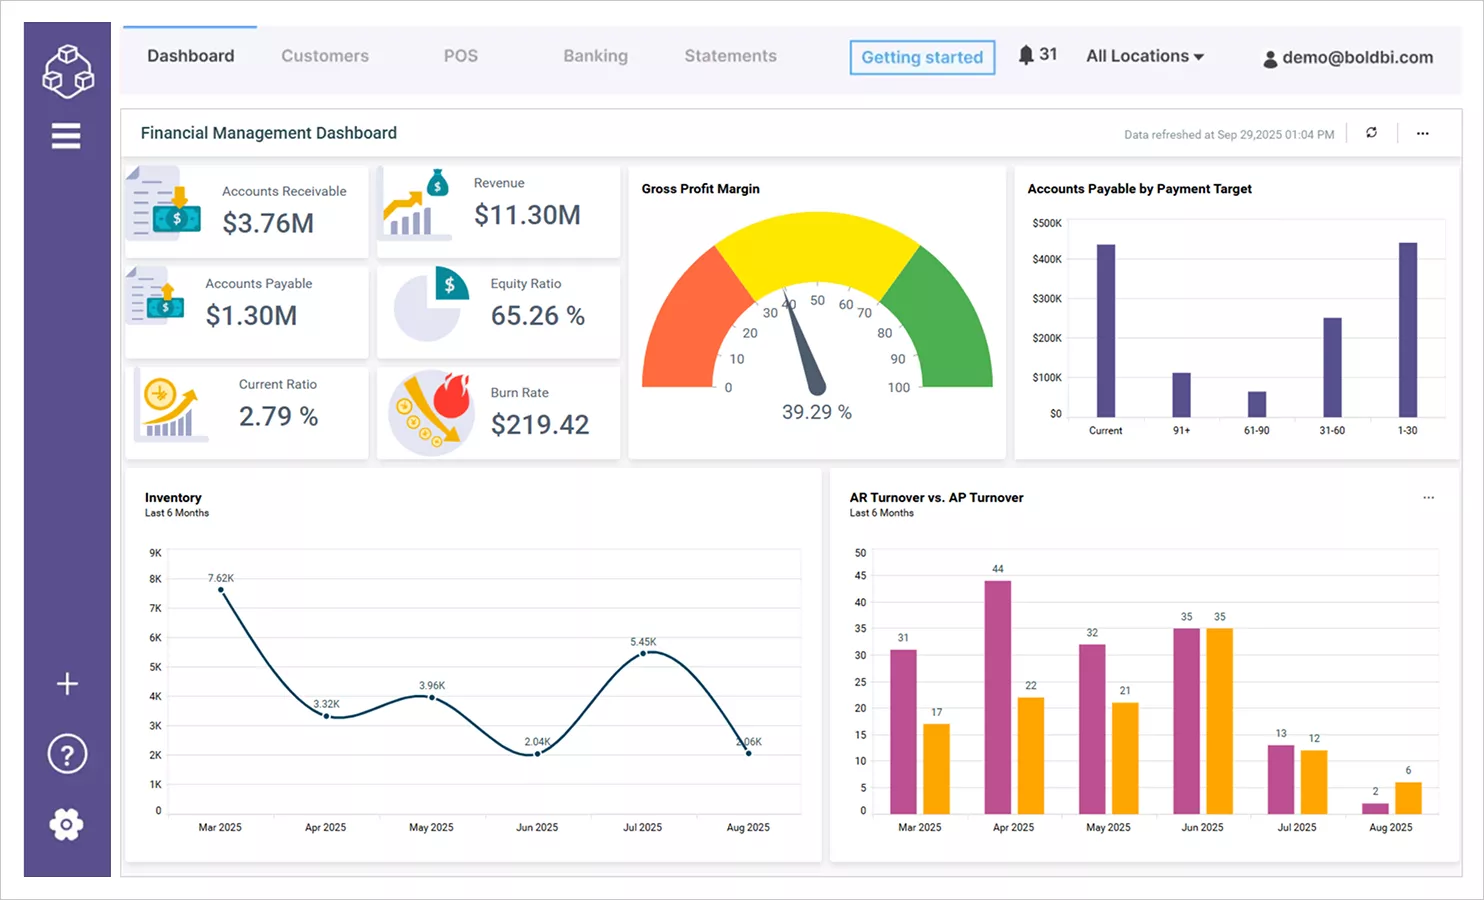The image size is (1484, 900).
Task: Click the user profile person icon
Action: click(x=1269, y=58)
